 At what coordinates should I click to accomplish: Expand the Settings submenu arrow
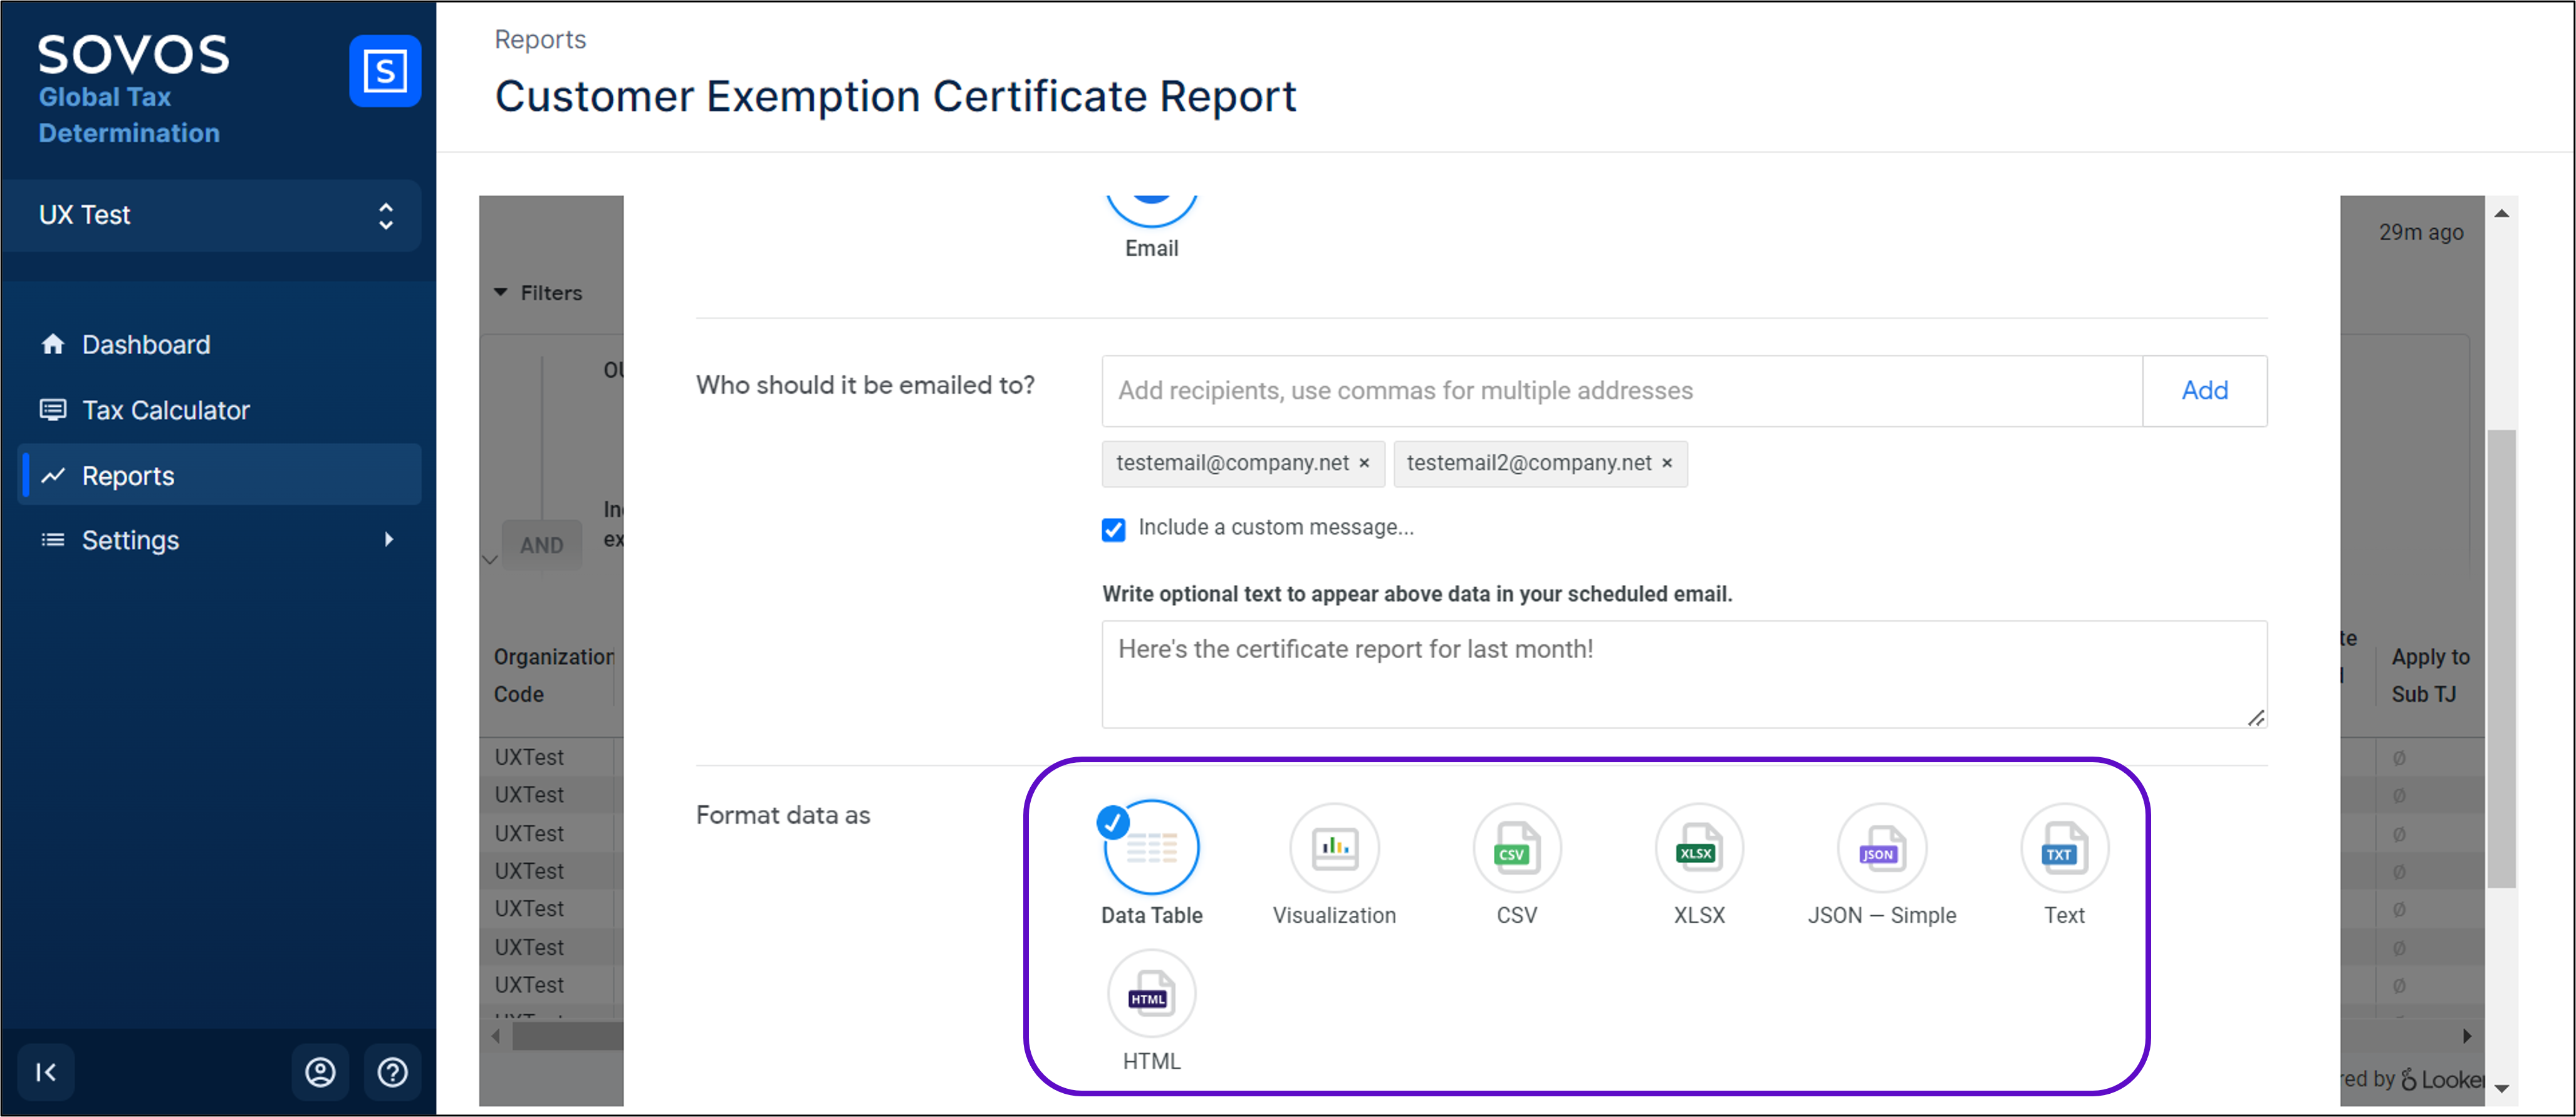point(389,540)
